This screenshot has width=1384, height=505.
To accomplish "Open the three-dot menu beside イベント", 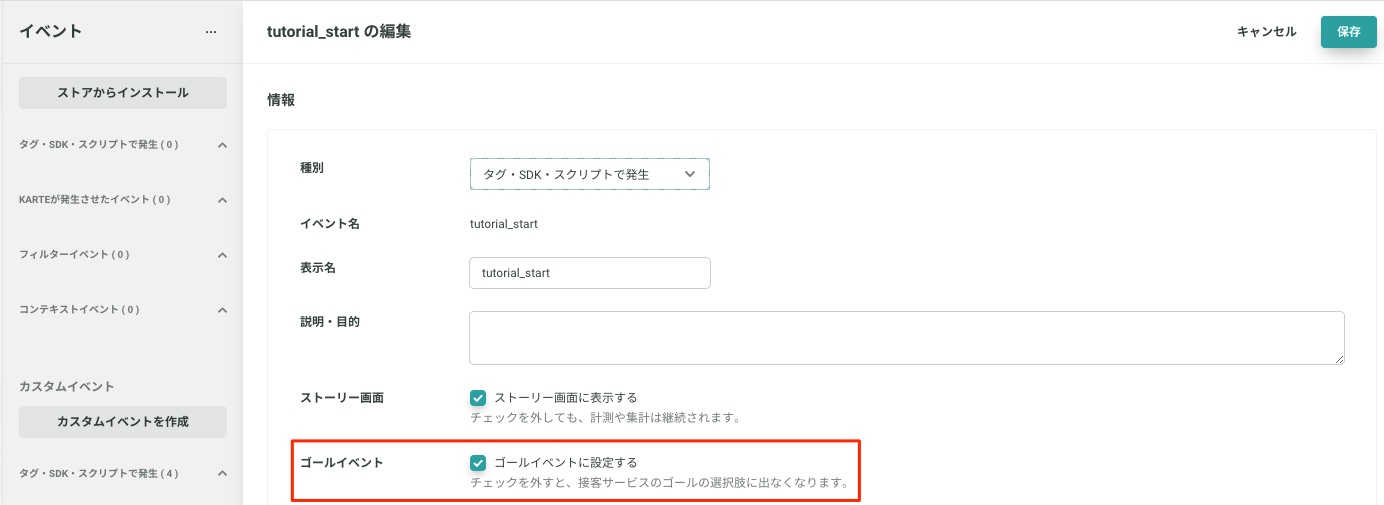I will click(211, 32).
